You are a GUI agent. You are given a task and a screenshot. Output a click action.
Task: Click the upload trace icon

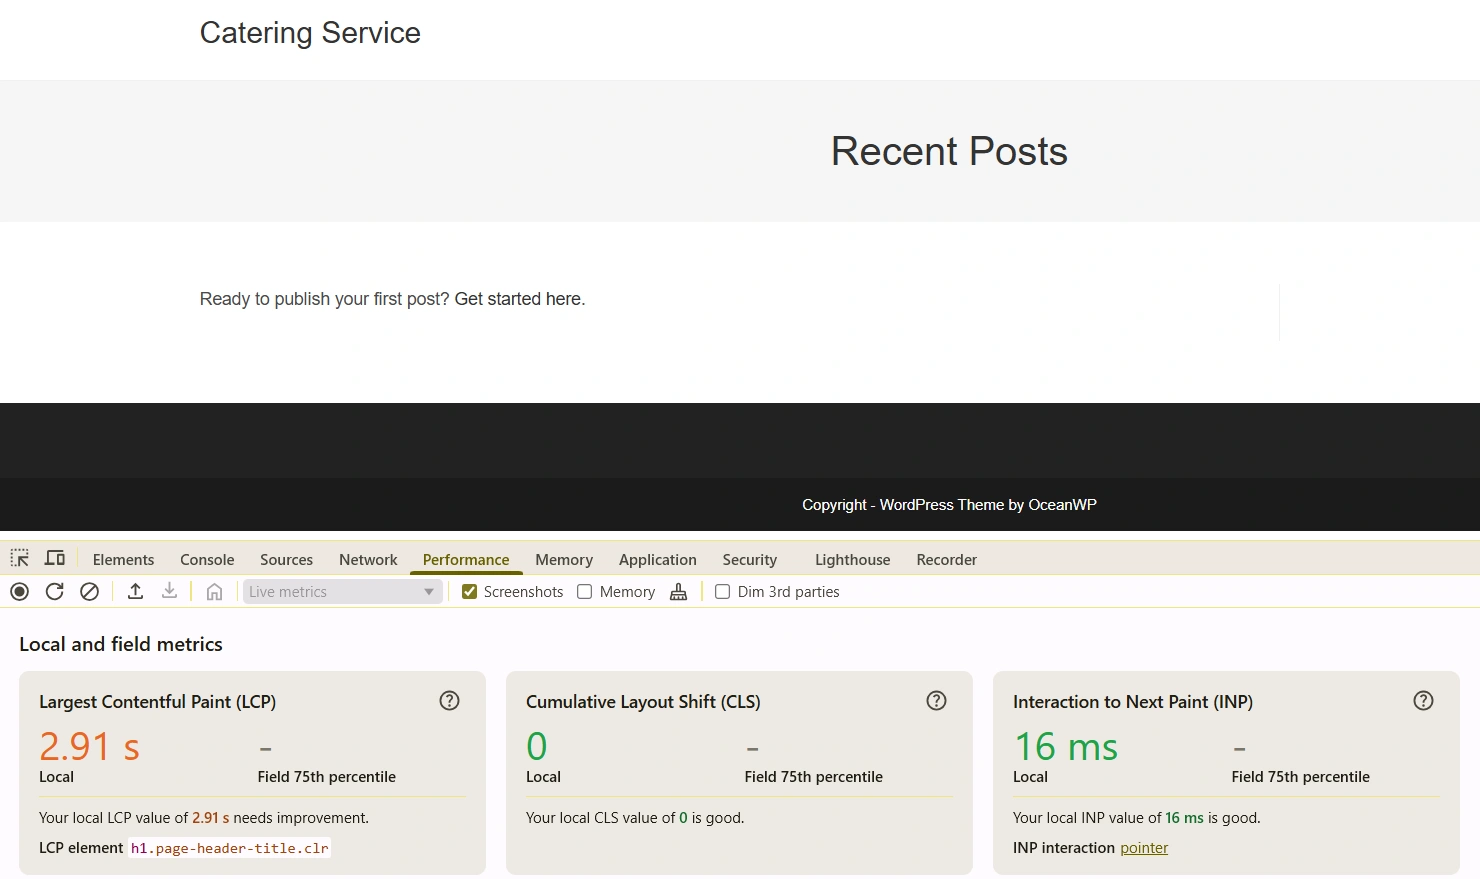point(135,591)
